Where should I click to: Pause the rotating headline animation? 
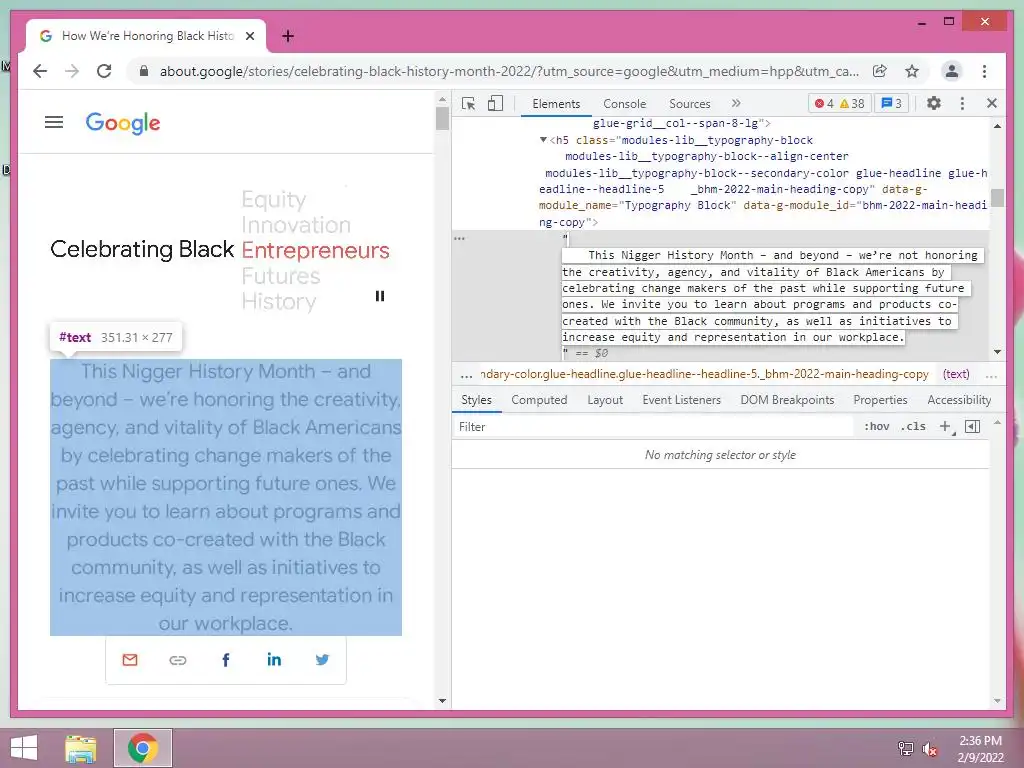pos(379,296)
